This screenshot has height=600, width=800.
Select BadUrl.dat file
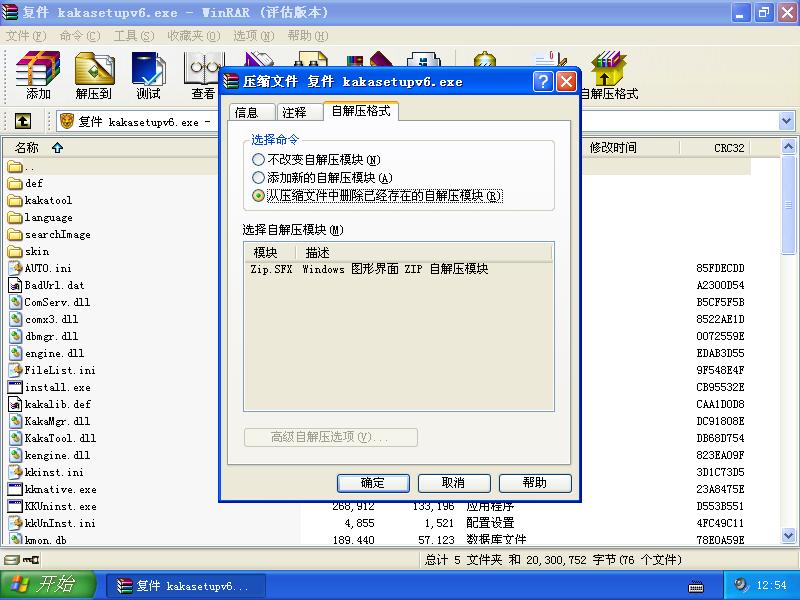click(46, 285)
